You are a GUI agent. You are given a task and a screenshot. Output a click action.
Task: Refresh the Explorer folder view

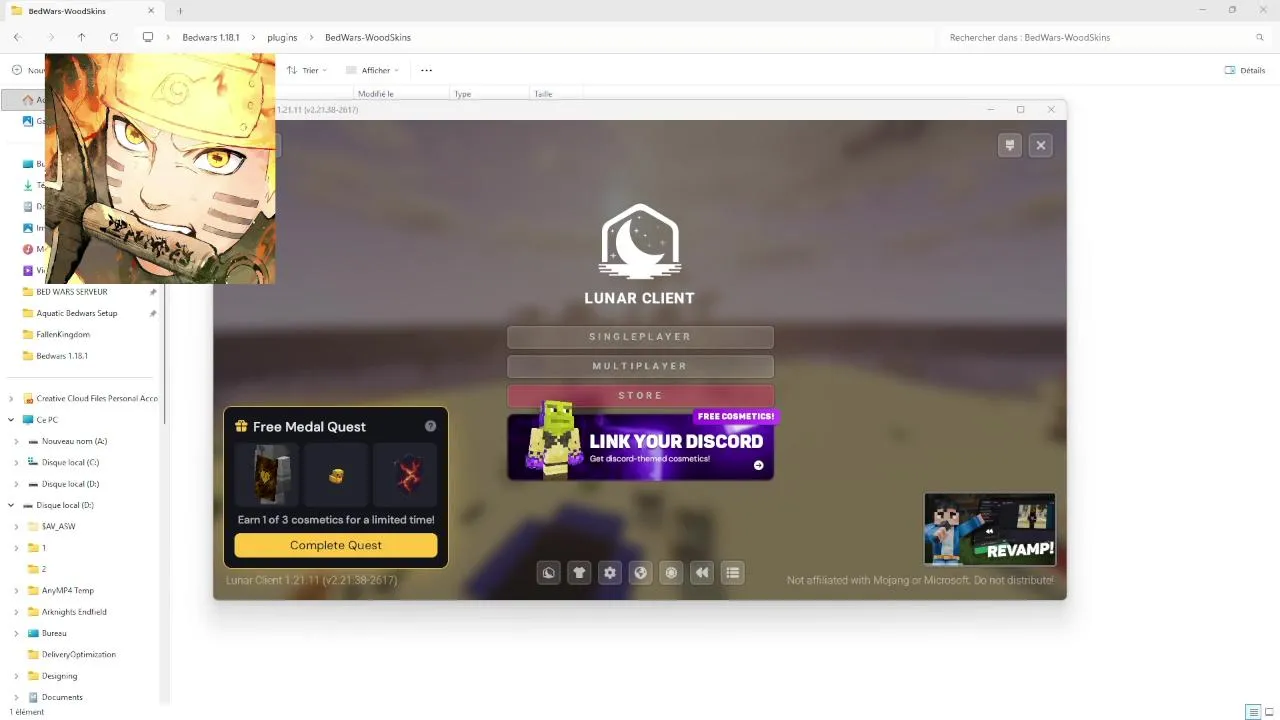[114, 37]
